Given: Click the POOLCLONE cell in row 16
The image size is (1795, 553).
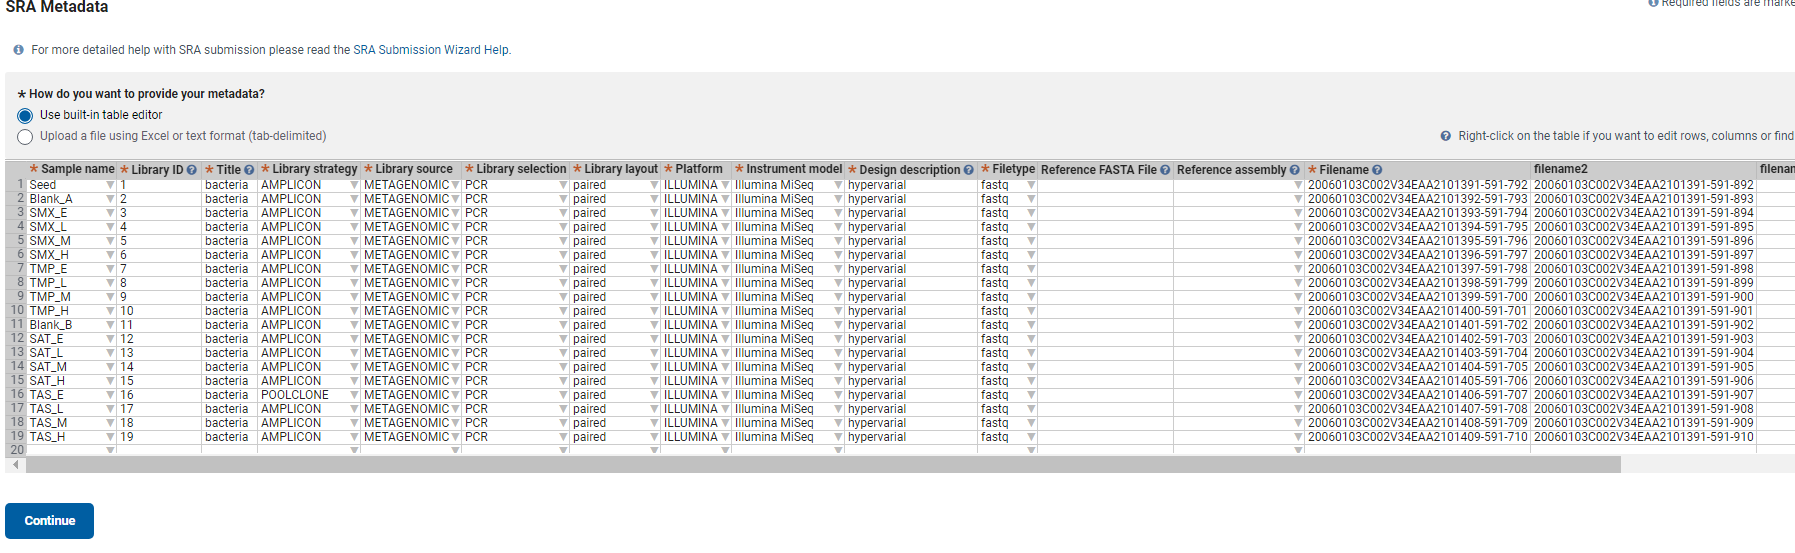Looking at the screenshot, I should (x=309, y=395).
